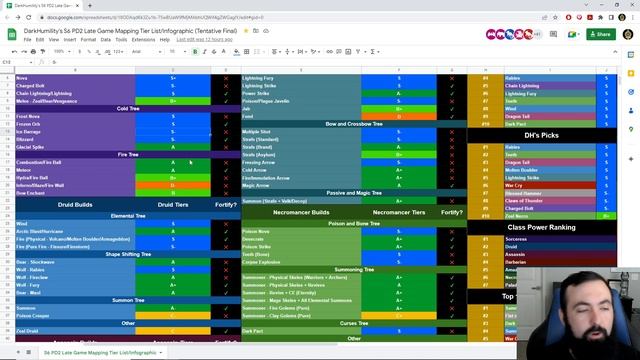The height and width of the screenshot is (360, 640).
Task: Open text wrapping dropdown
Action: pyautogui.click(x=302, y=52)
